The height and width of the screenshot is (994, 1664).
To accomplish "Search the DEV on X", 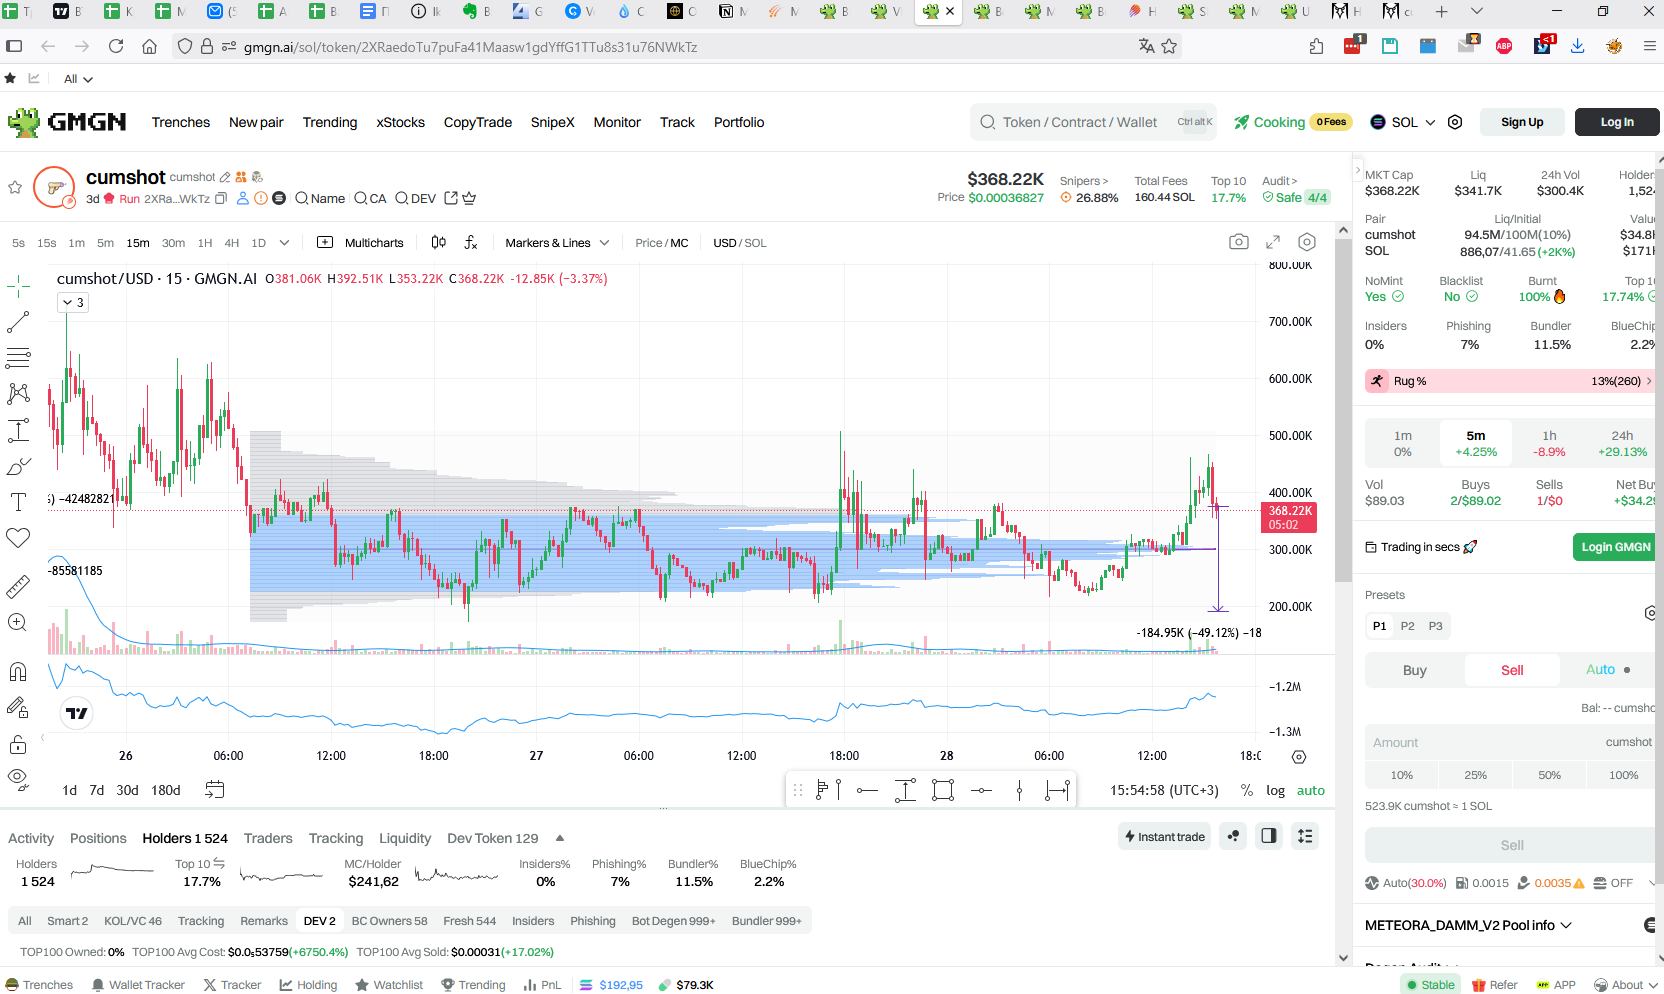I will point(416,198).
